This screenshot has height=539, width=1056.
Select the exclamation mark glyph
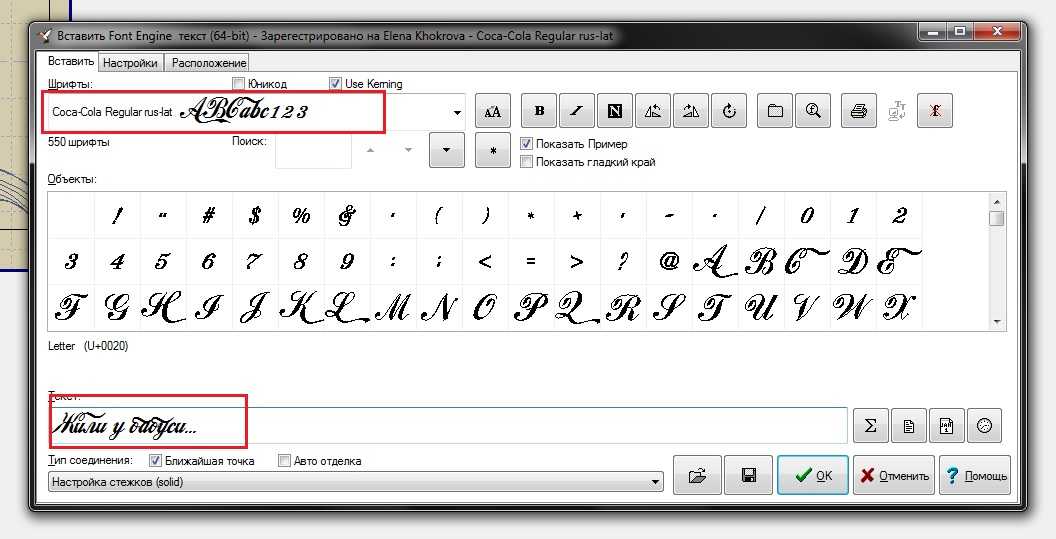(x=117, y=216)
